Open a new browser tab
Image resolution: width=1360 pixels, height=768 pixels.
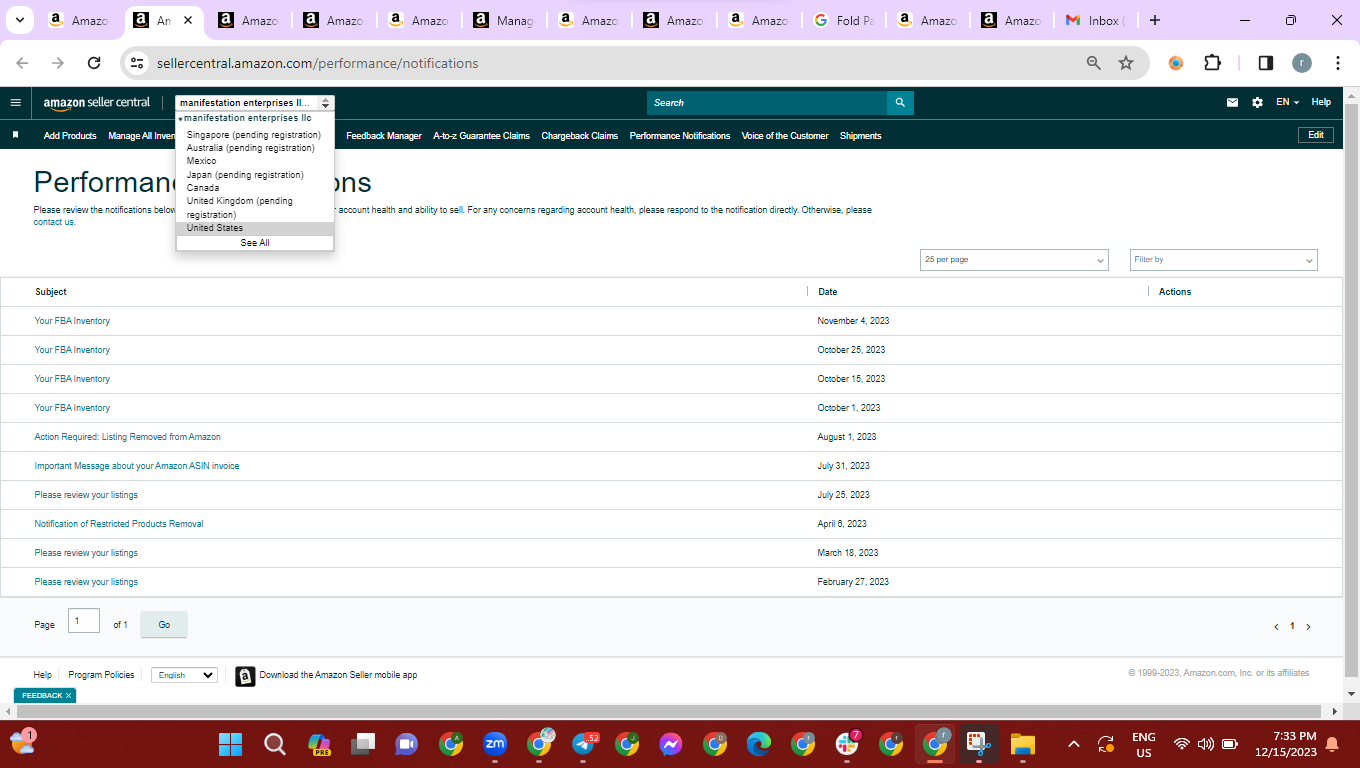point(1155,20)
